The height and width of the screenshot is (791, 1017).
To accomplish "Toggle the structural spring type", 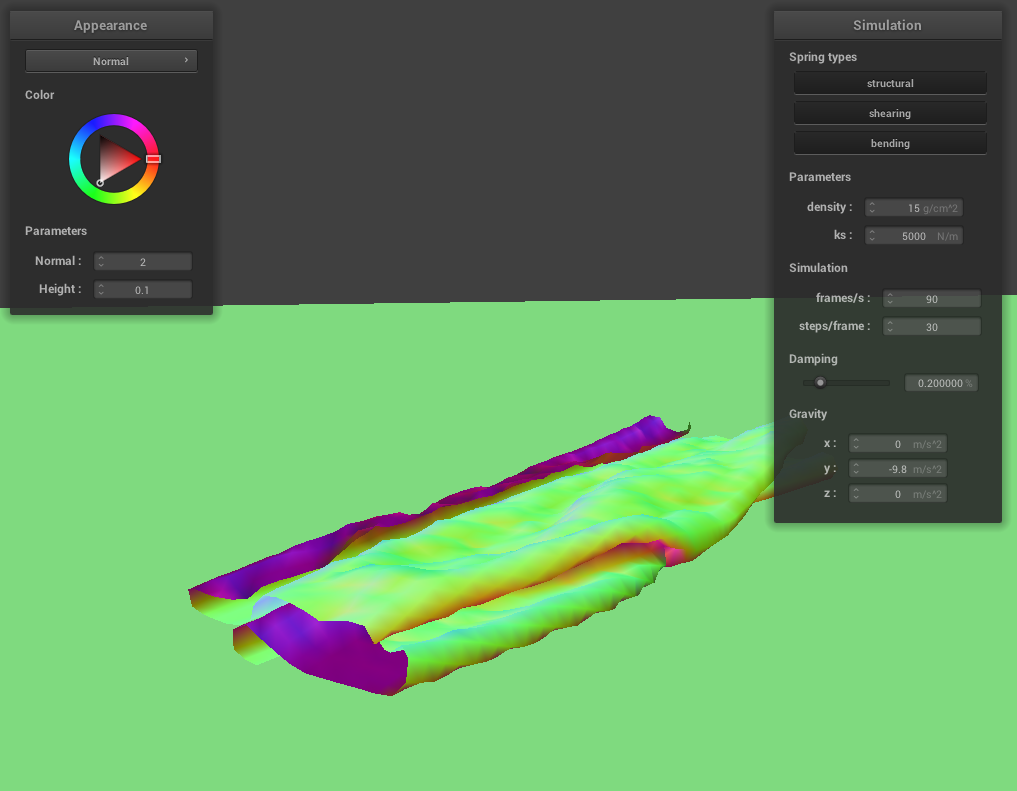I will coord(890,83).
